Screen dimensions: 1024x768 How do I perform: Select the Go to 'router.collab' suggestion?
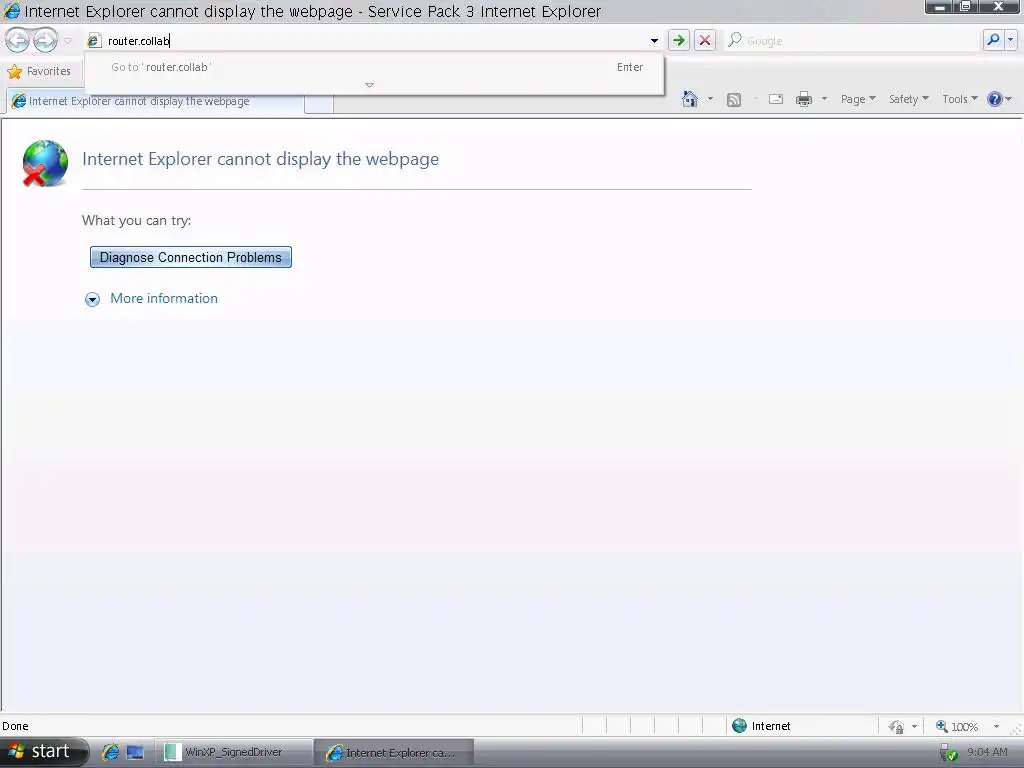374,67
